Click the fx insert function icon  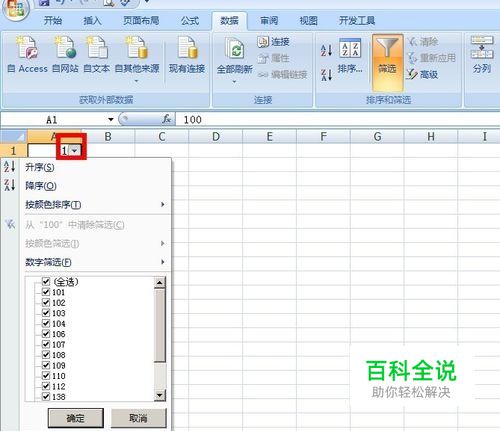167,119
